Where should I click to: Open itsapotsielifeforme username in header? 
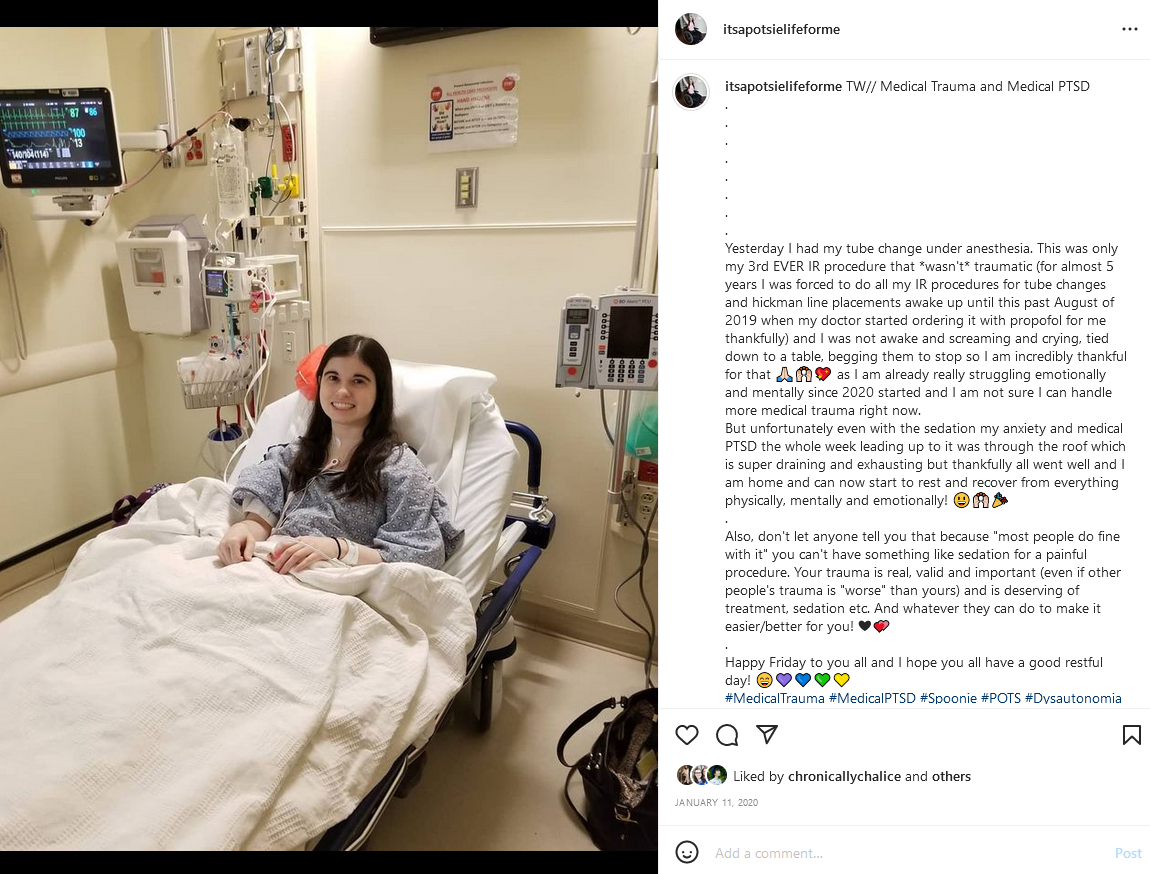coord(781,29)
